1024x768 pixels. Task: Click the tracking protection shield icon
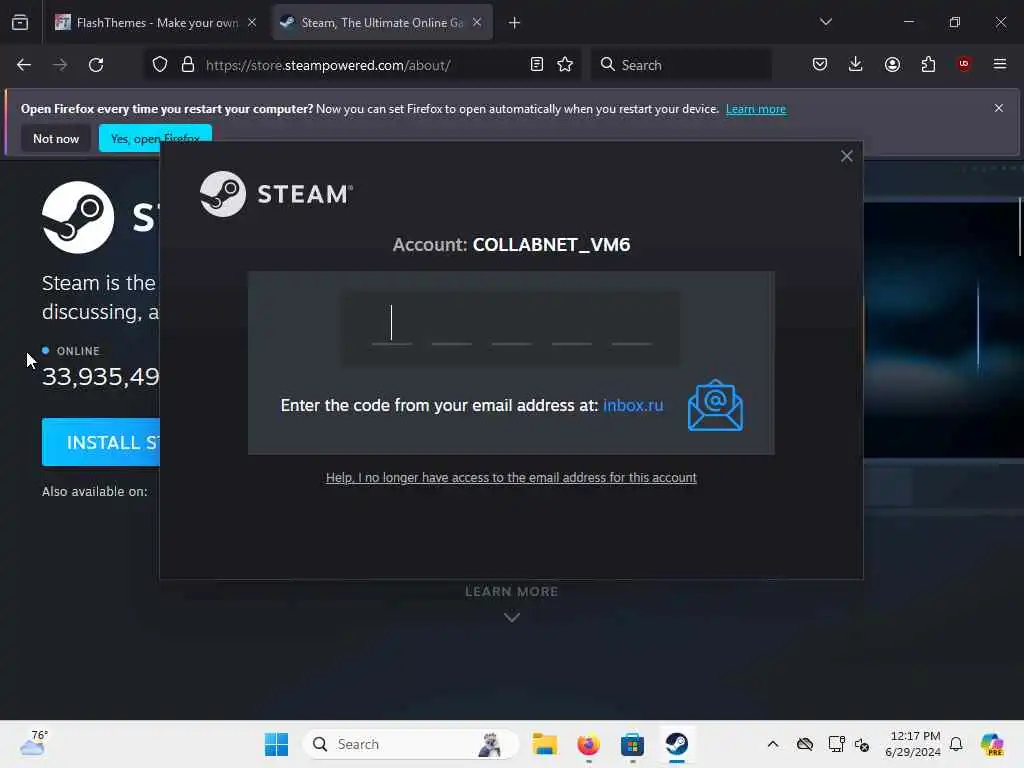coord(160,65)
